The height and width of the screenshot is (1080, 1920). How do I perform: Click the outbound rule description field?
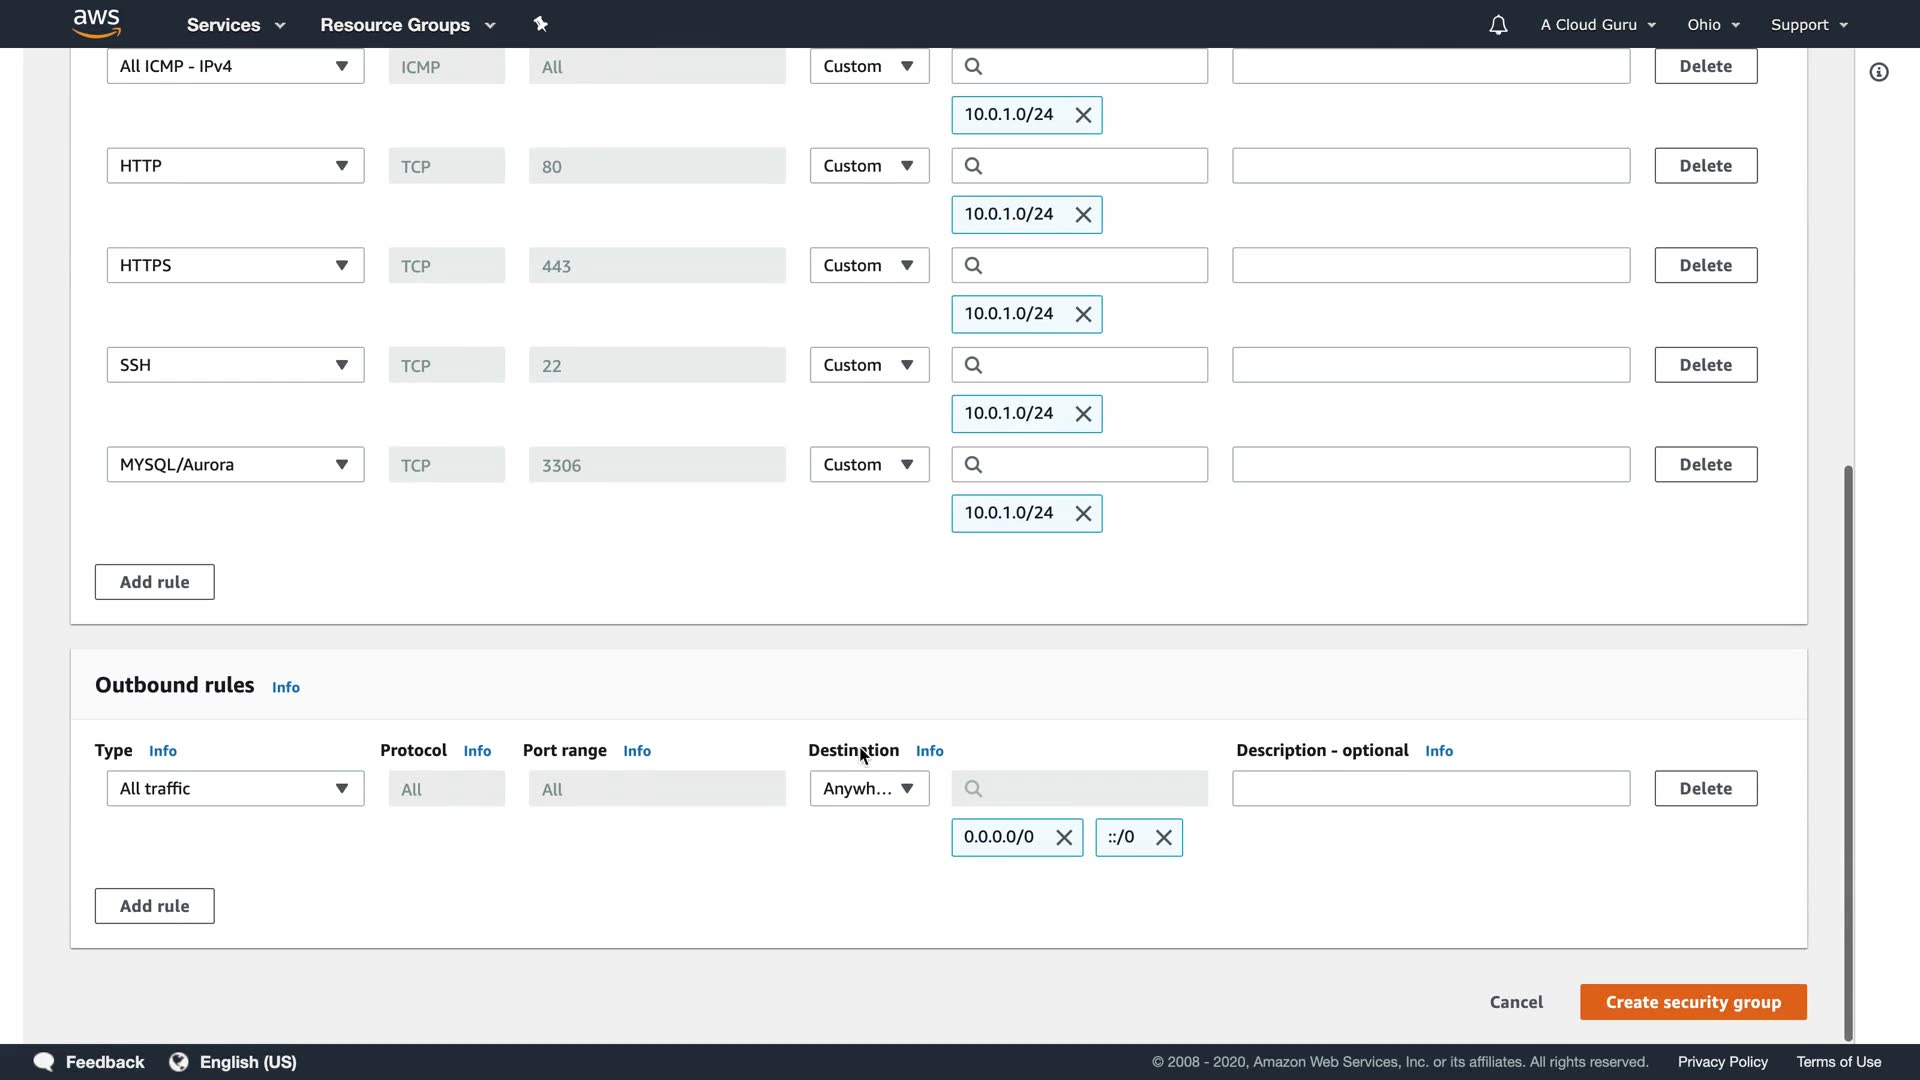point(1430,789)
